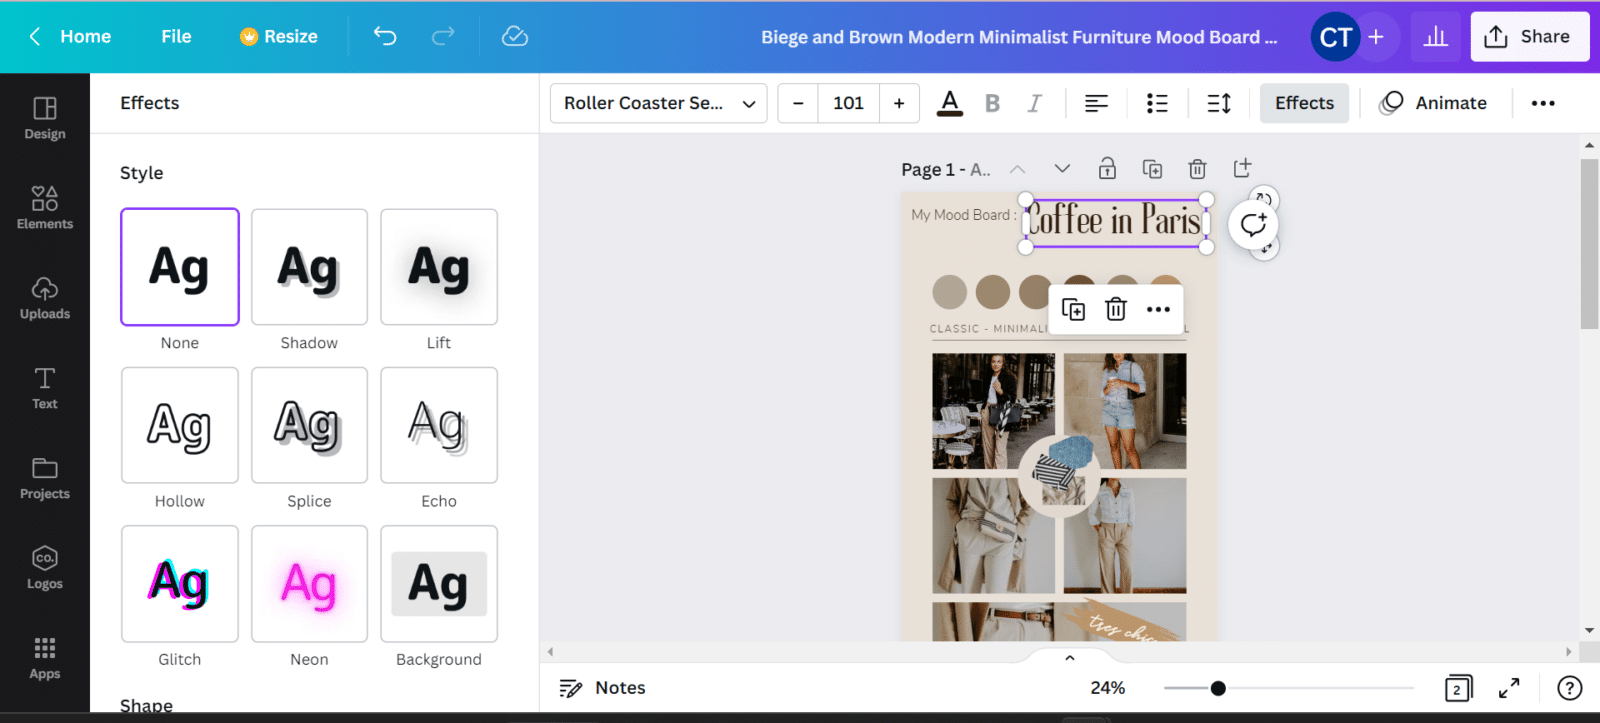Open the Apps sidebar panel

[x=45, y=658]
